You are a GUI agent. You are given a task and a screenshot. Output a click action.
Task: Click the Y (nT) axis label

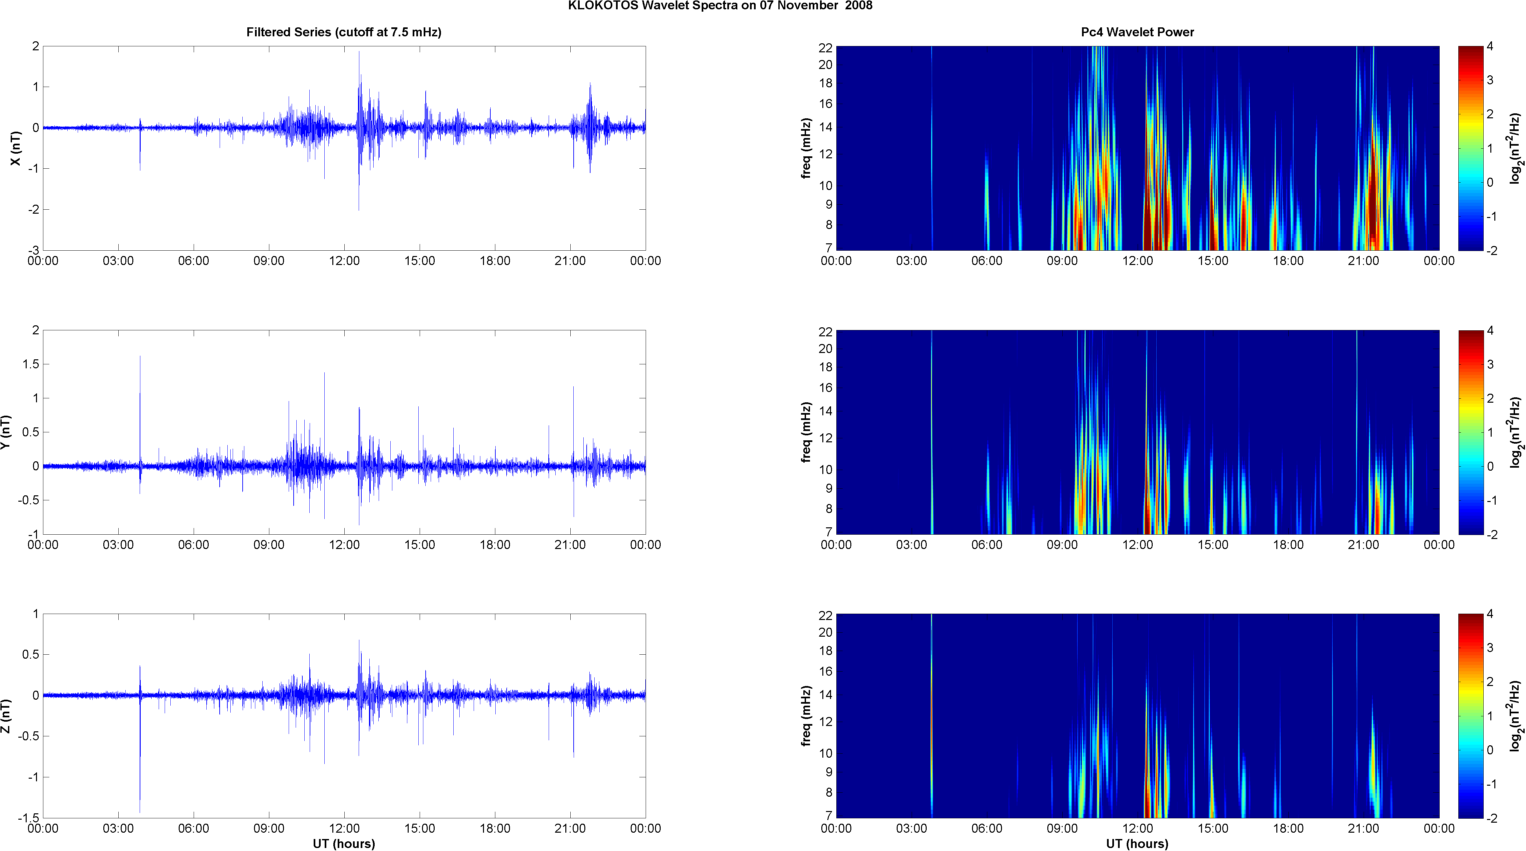click(x=6, y=432)
